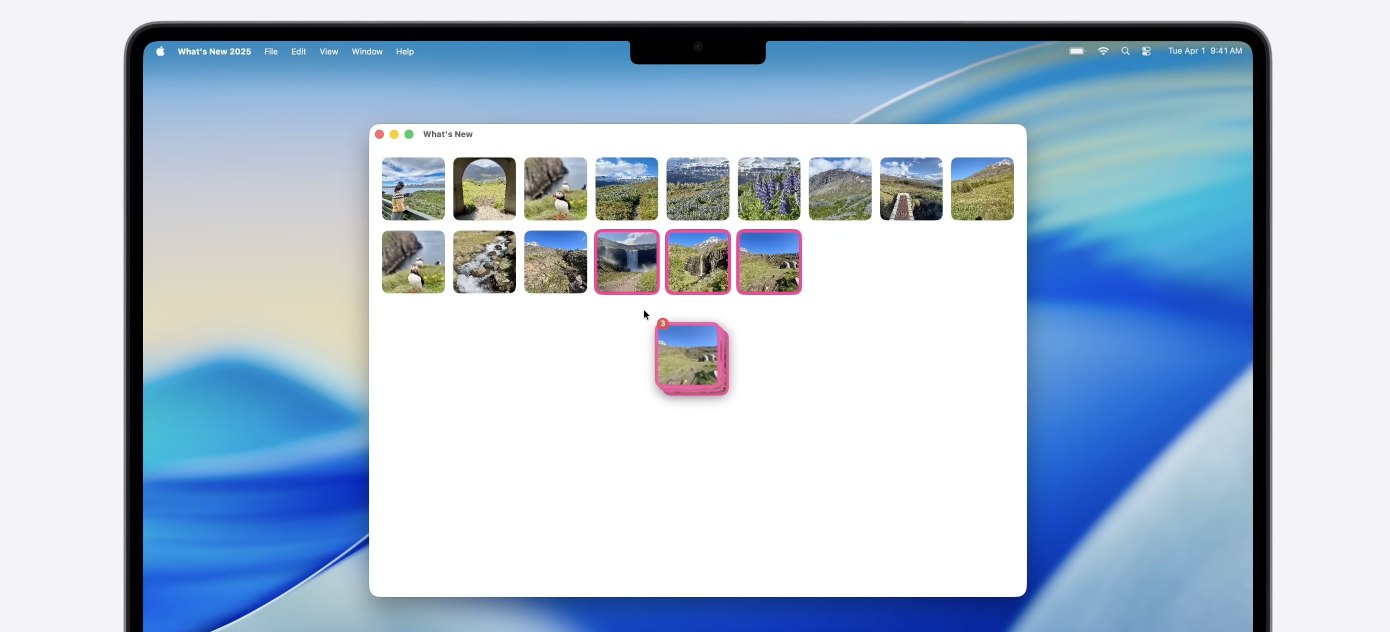Close the What's New window
This screenshot has width=1390, height=632.
coord(379,134)
